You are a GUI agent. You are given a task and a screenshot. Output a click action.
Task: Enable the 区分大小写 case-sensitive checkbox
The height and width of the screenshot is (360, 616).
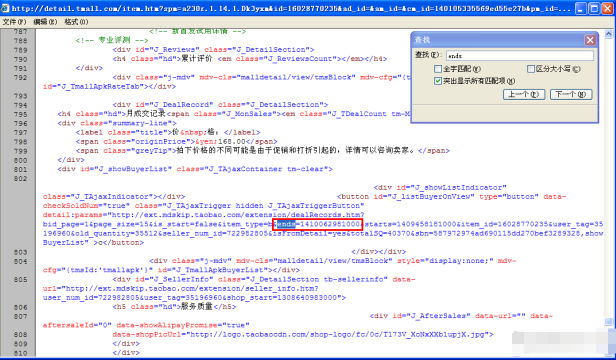[x=531, y=69]
